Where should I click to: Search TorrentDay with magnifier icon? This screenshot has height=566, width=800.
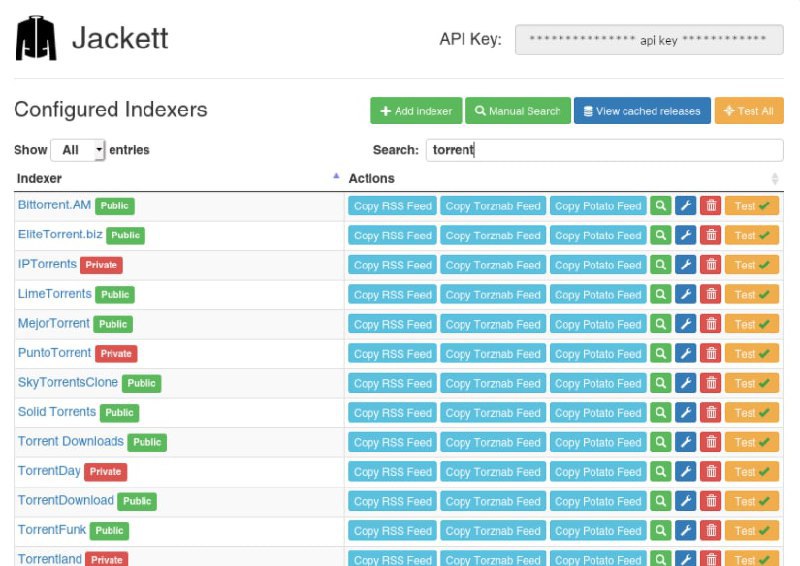point(660,472)
